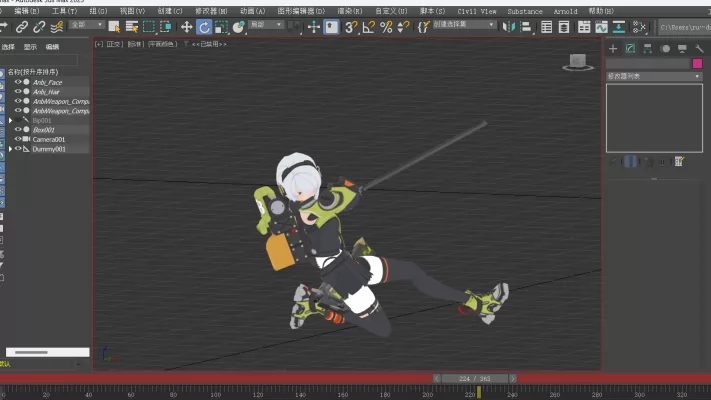The image size is (711, 400).
Task: Toggle the eye icon on the second AnbiWeapon_Comp row
Action: point(18,111)
